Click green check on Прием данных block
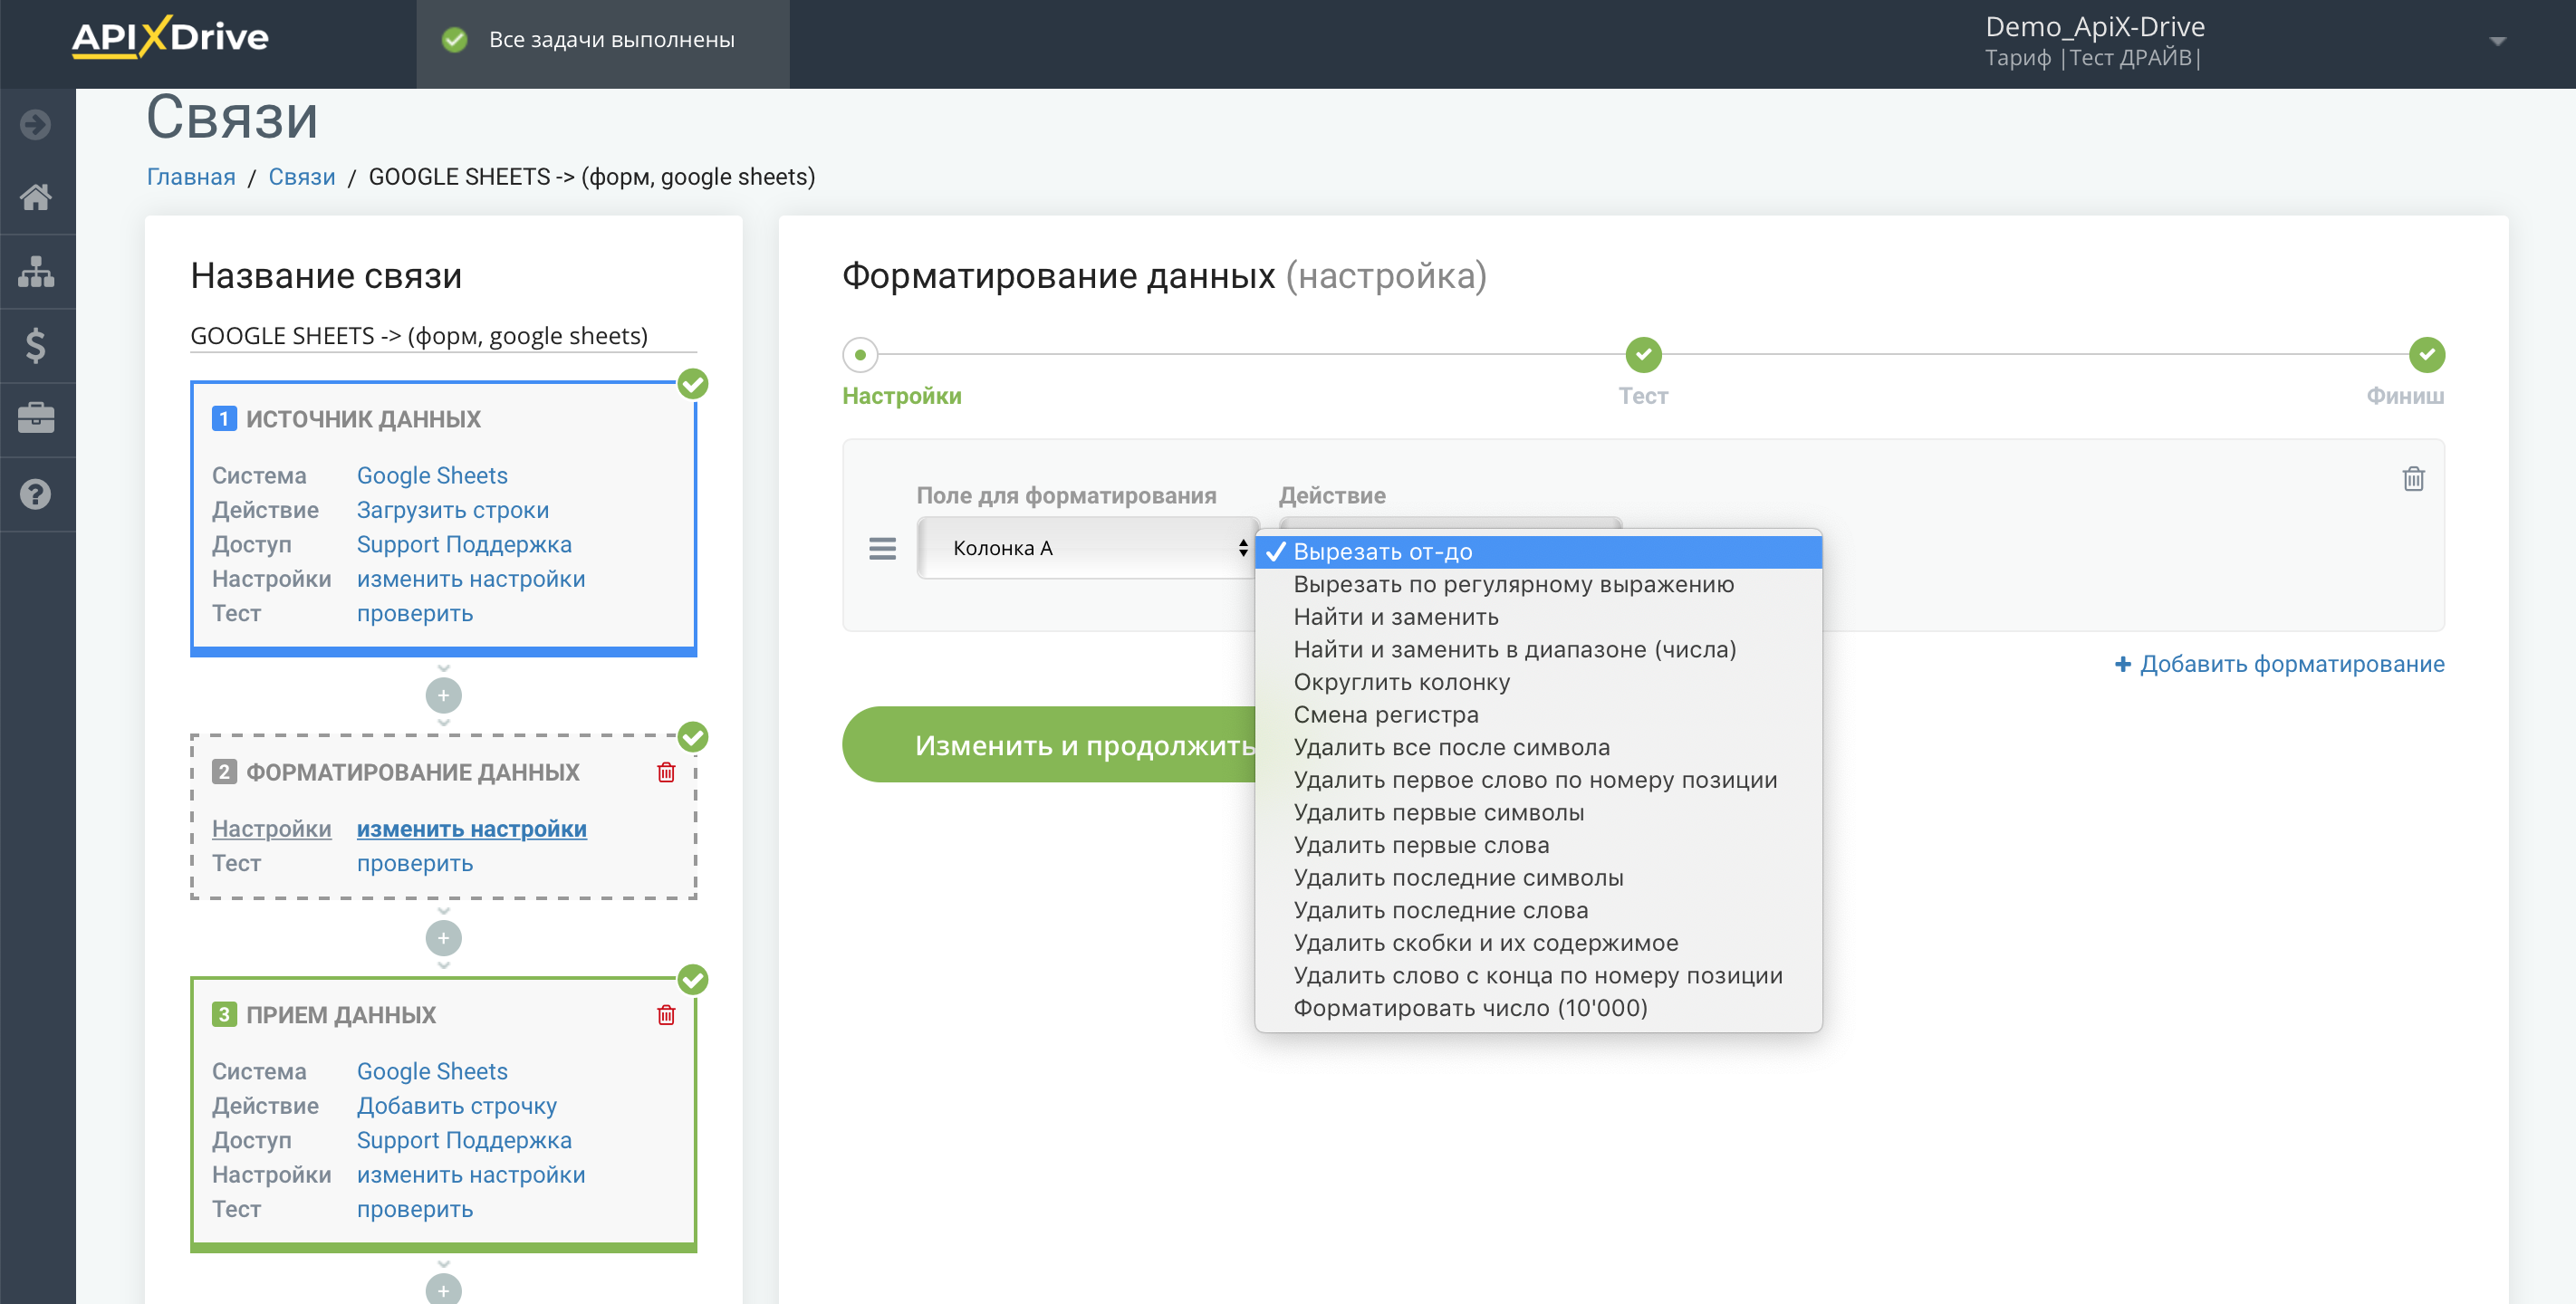This screenshot has height=1304, width=2576. 693,979
